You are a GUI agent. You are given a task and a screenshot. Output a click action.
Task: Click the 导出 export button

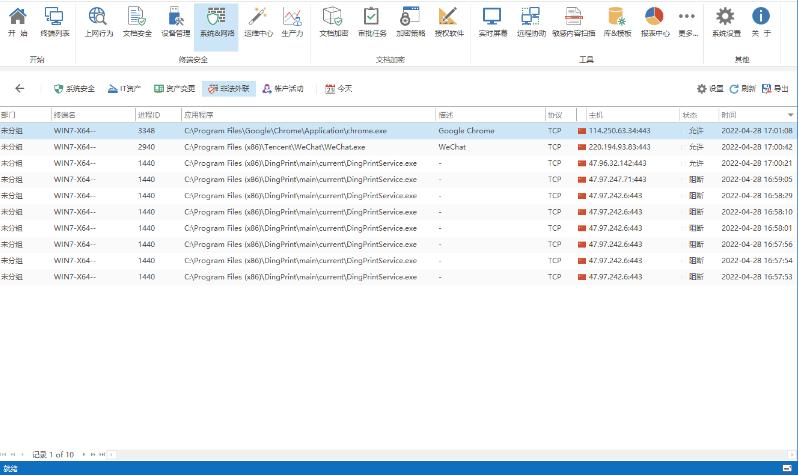(x=774, y=89)
